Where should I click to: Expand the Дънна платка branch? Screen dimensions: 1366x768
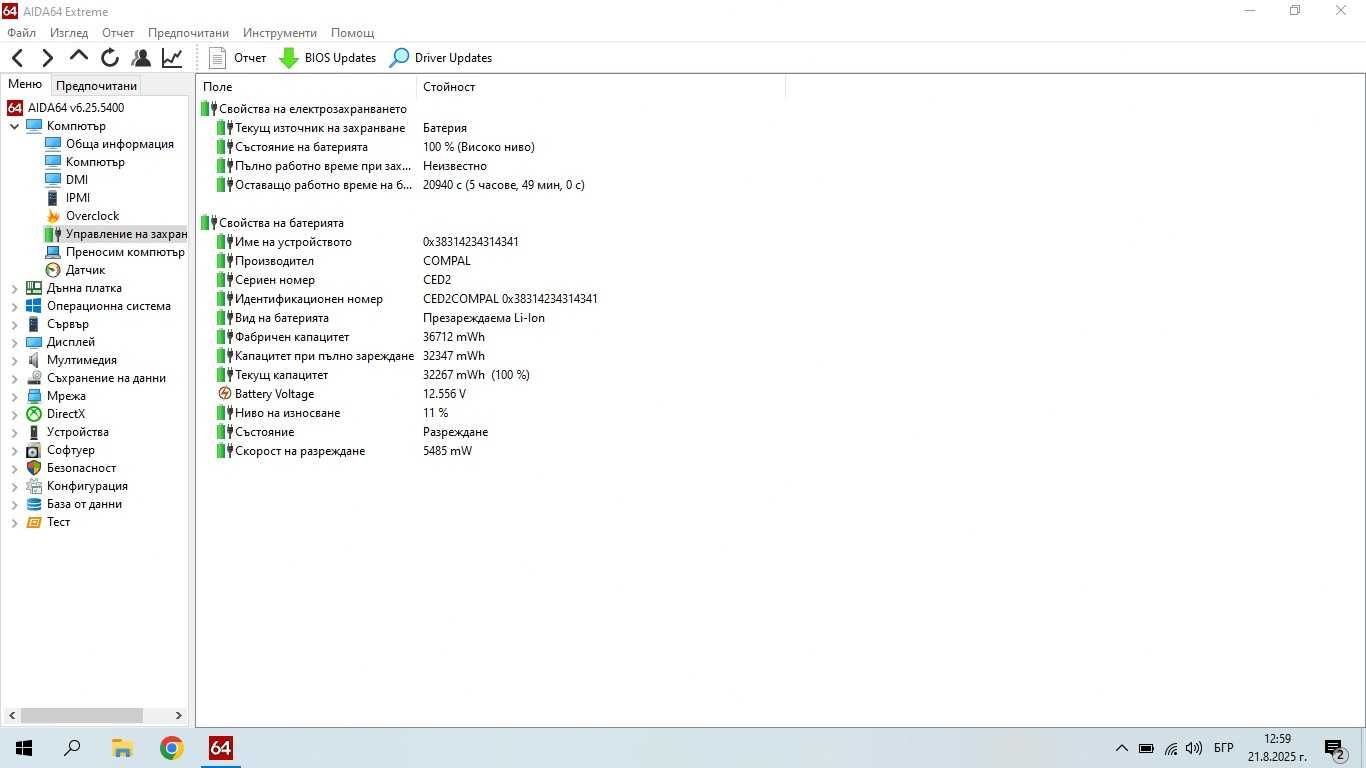pyautogui.click(x=14, y=288)
